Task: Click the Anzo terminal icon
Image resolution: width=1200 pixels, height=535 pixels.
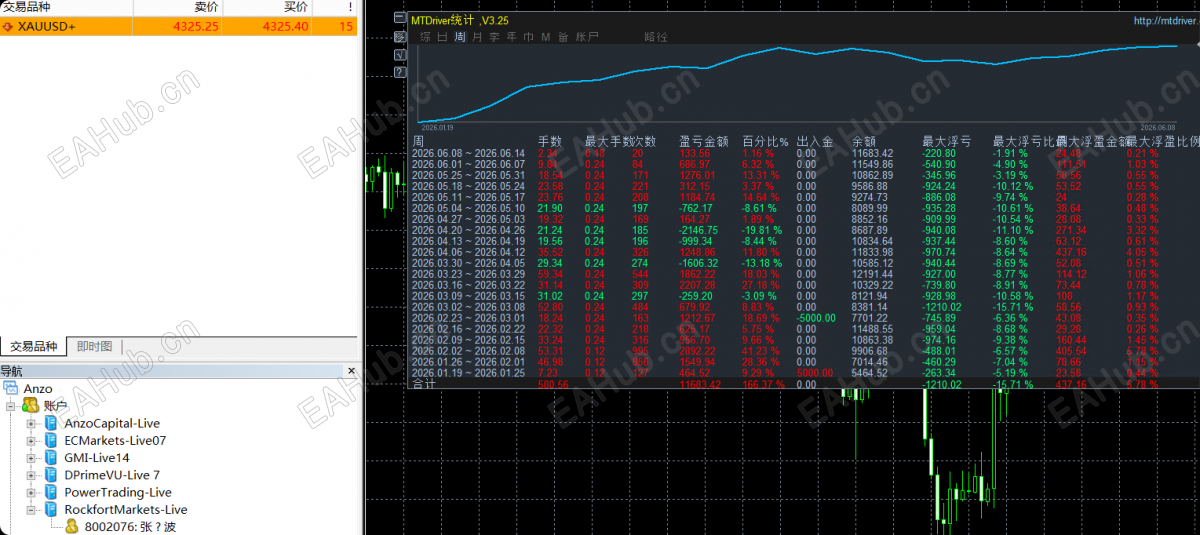Action: coord(11,388)
